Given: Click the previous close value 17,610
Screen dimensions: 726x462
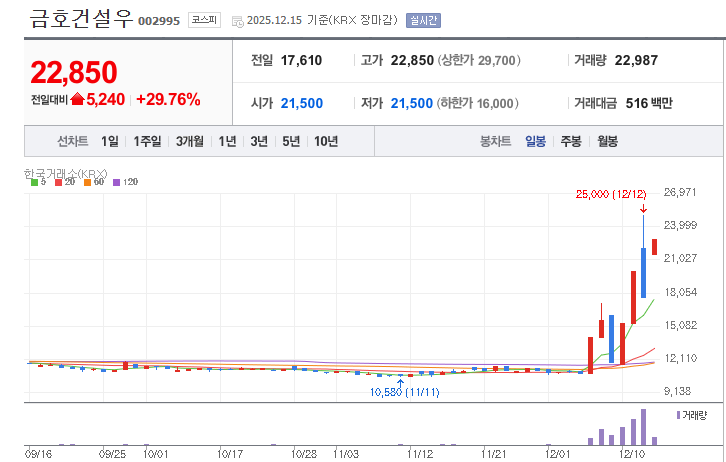Looking at the screenshot, I should (x=301, y=60).
